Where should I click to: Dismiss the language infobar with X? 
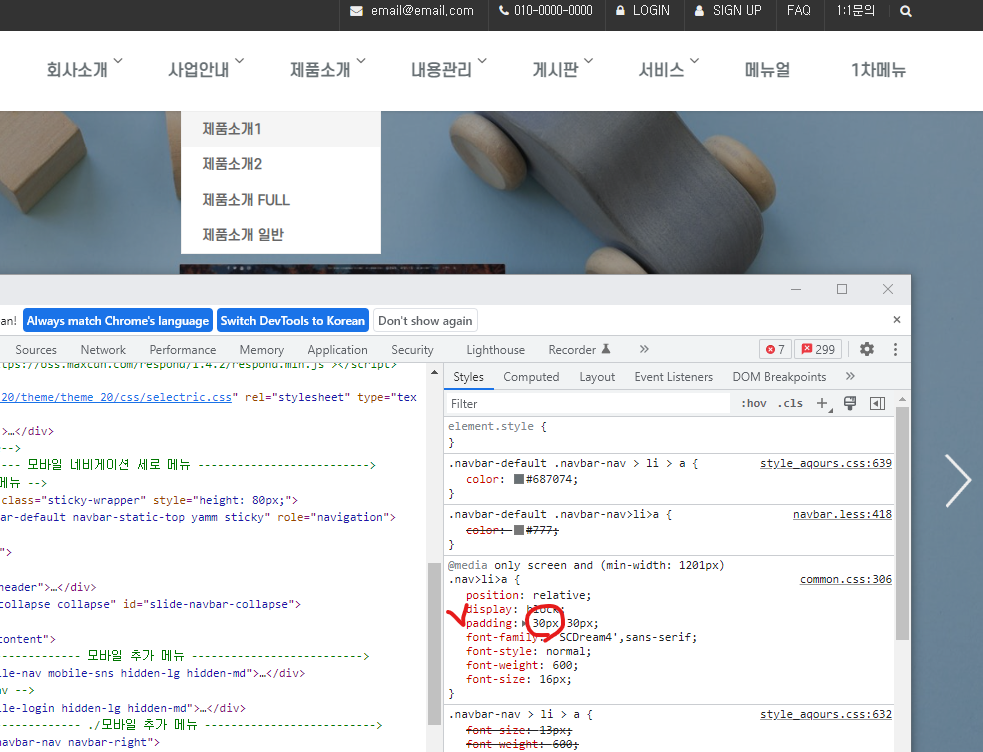click(896, 320)
